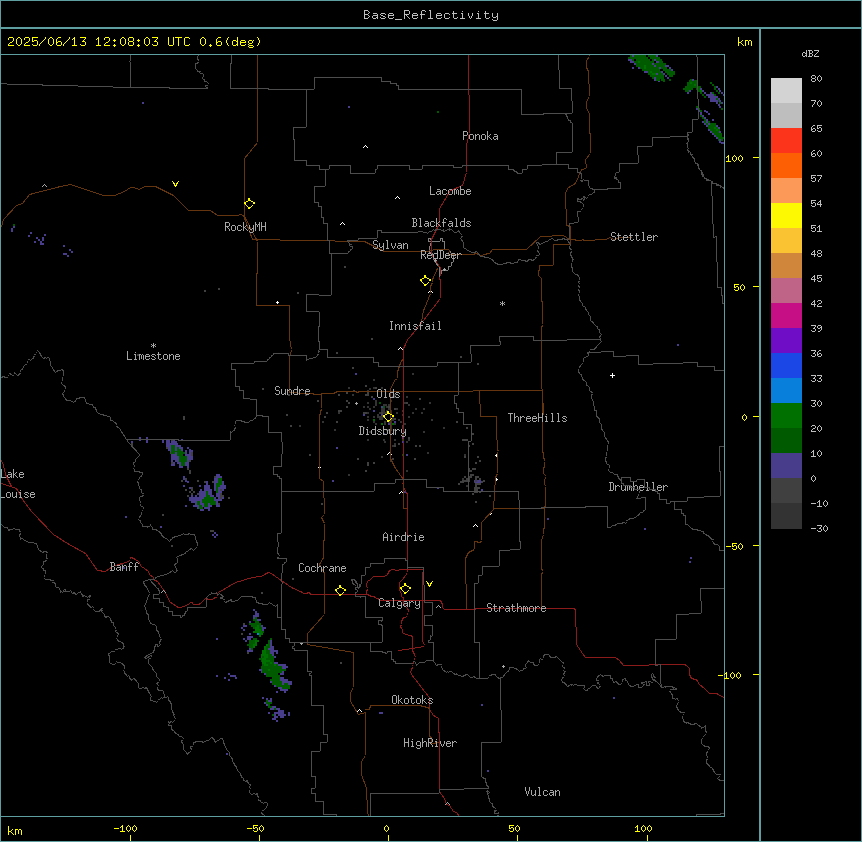Select the Strathmore label

(x=516, y=608)
